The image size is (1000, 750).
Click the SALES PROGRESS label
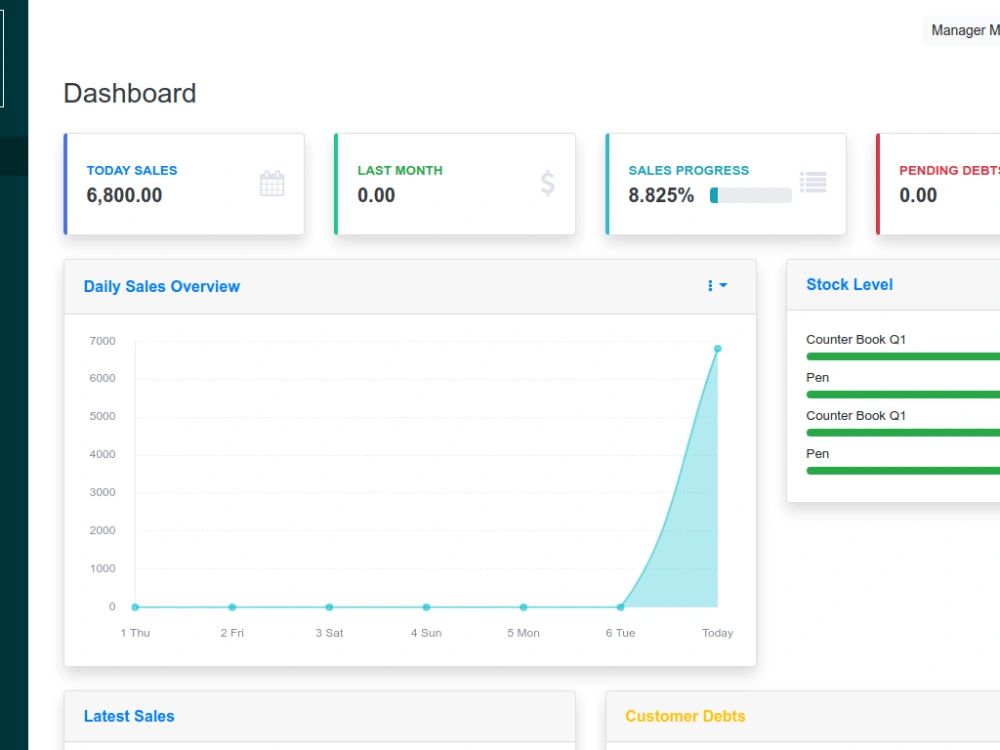[689, 170]
